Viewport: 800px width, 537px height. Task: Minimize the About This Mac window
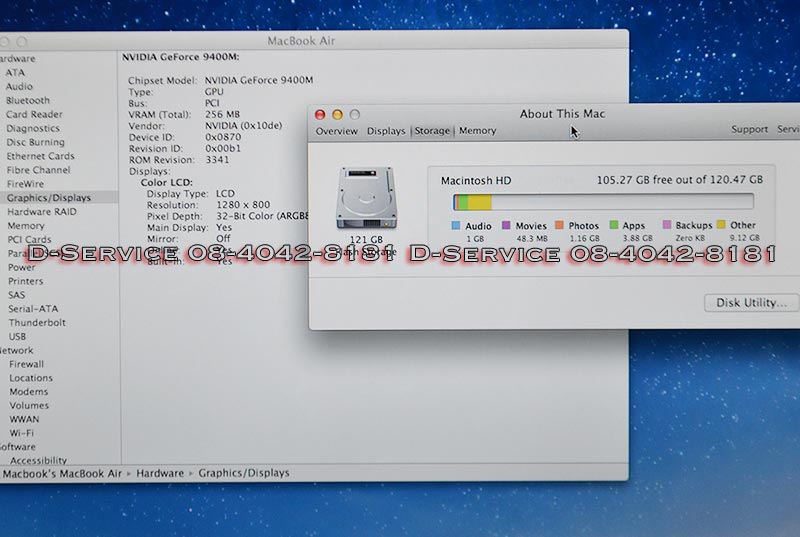click(337, 115)
